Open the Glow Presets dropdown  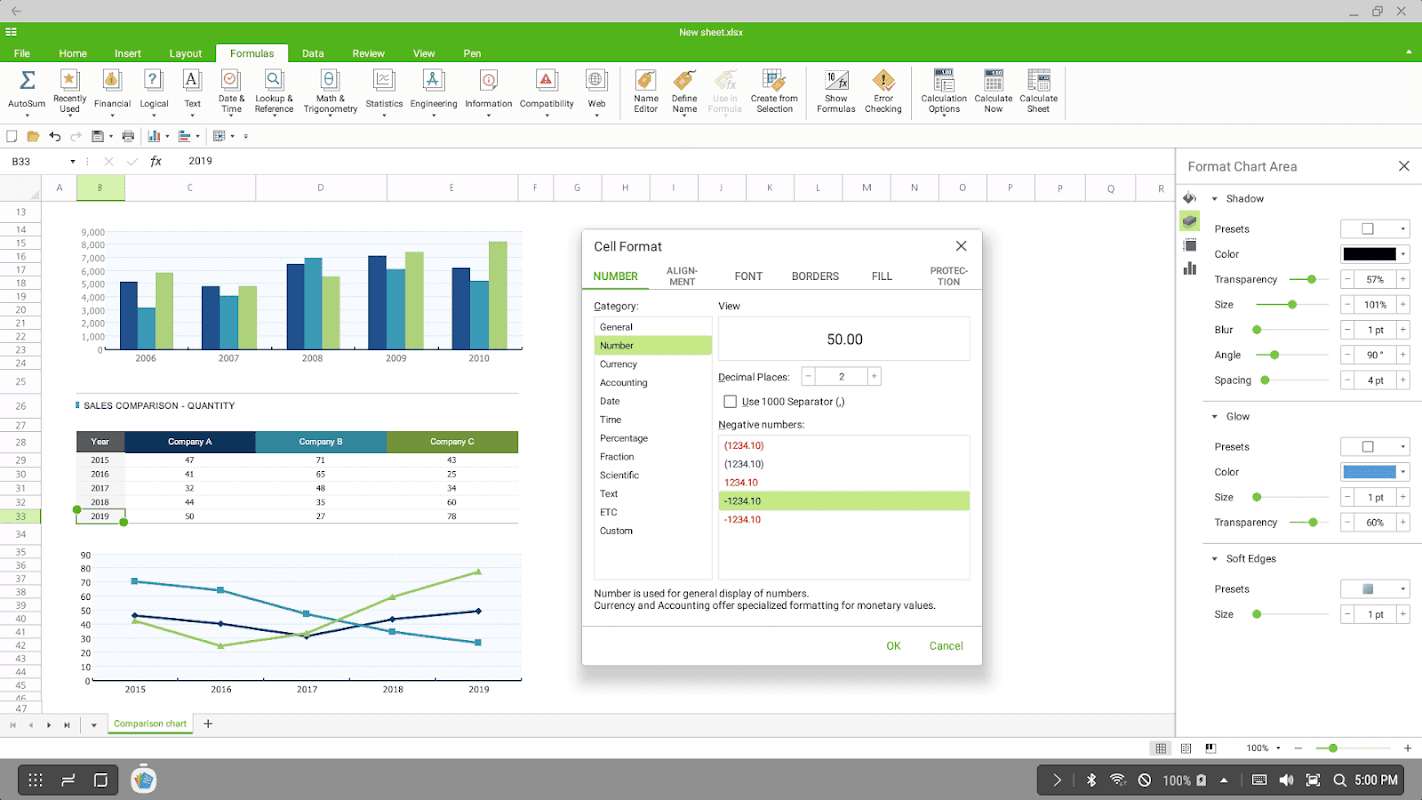(1374, 447)
